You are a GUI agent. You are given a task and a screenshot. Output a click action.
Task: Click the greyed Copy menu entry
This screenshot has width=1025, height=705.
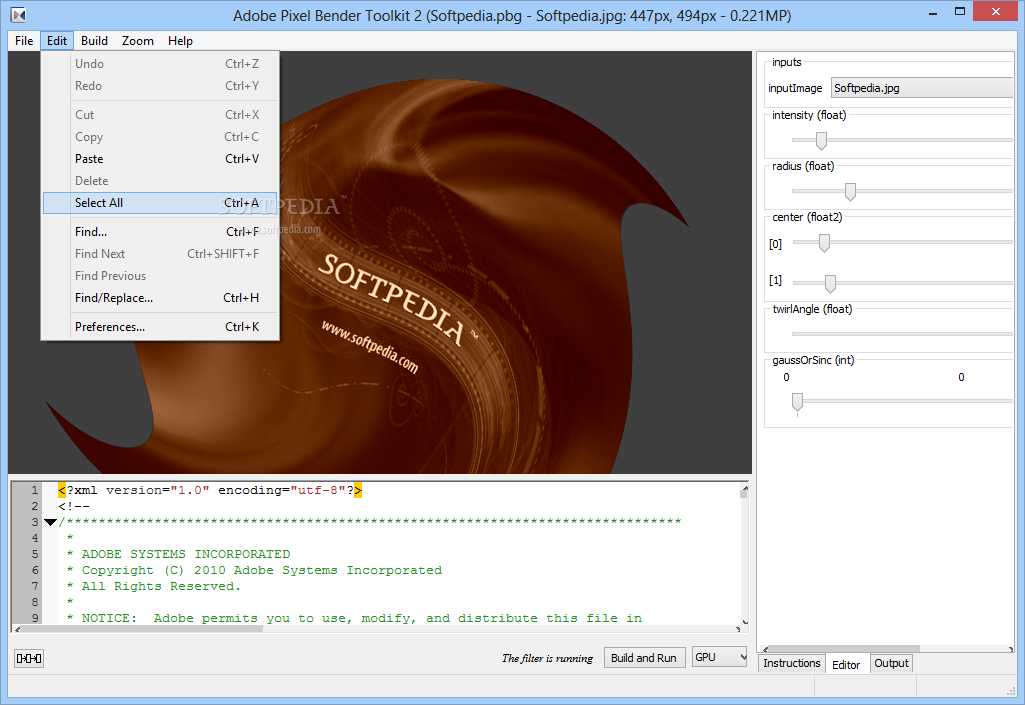160,137
